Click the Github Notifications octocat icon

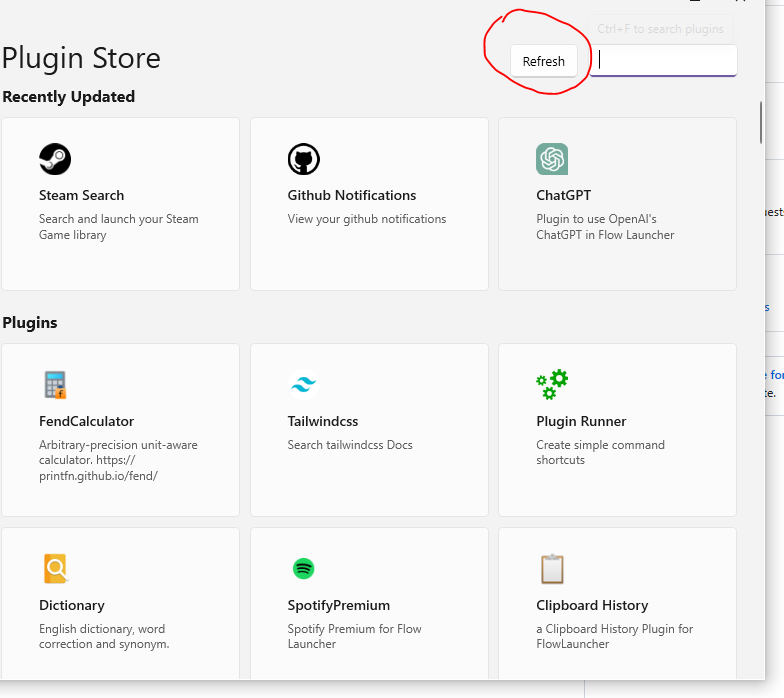[x=304, y=159]
